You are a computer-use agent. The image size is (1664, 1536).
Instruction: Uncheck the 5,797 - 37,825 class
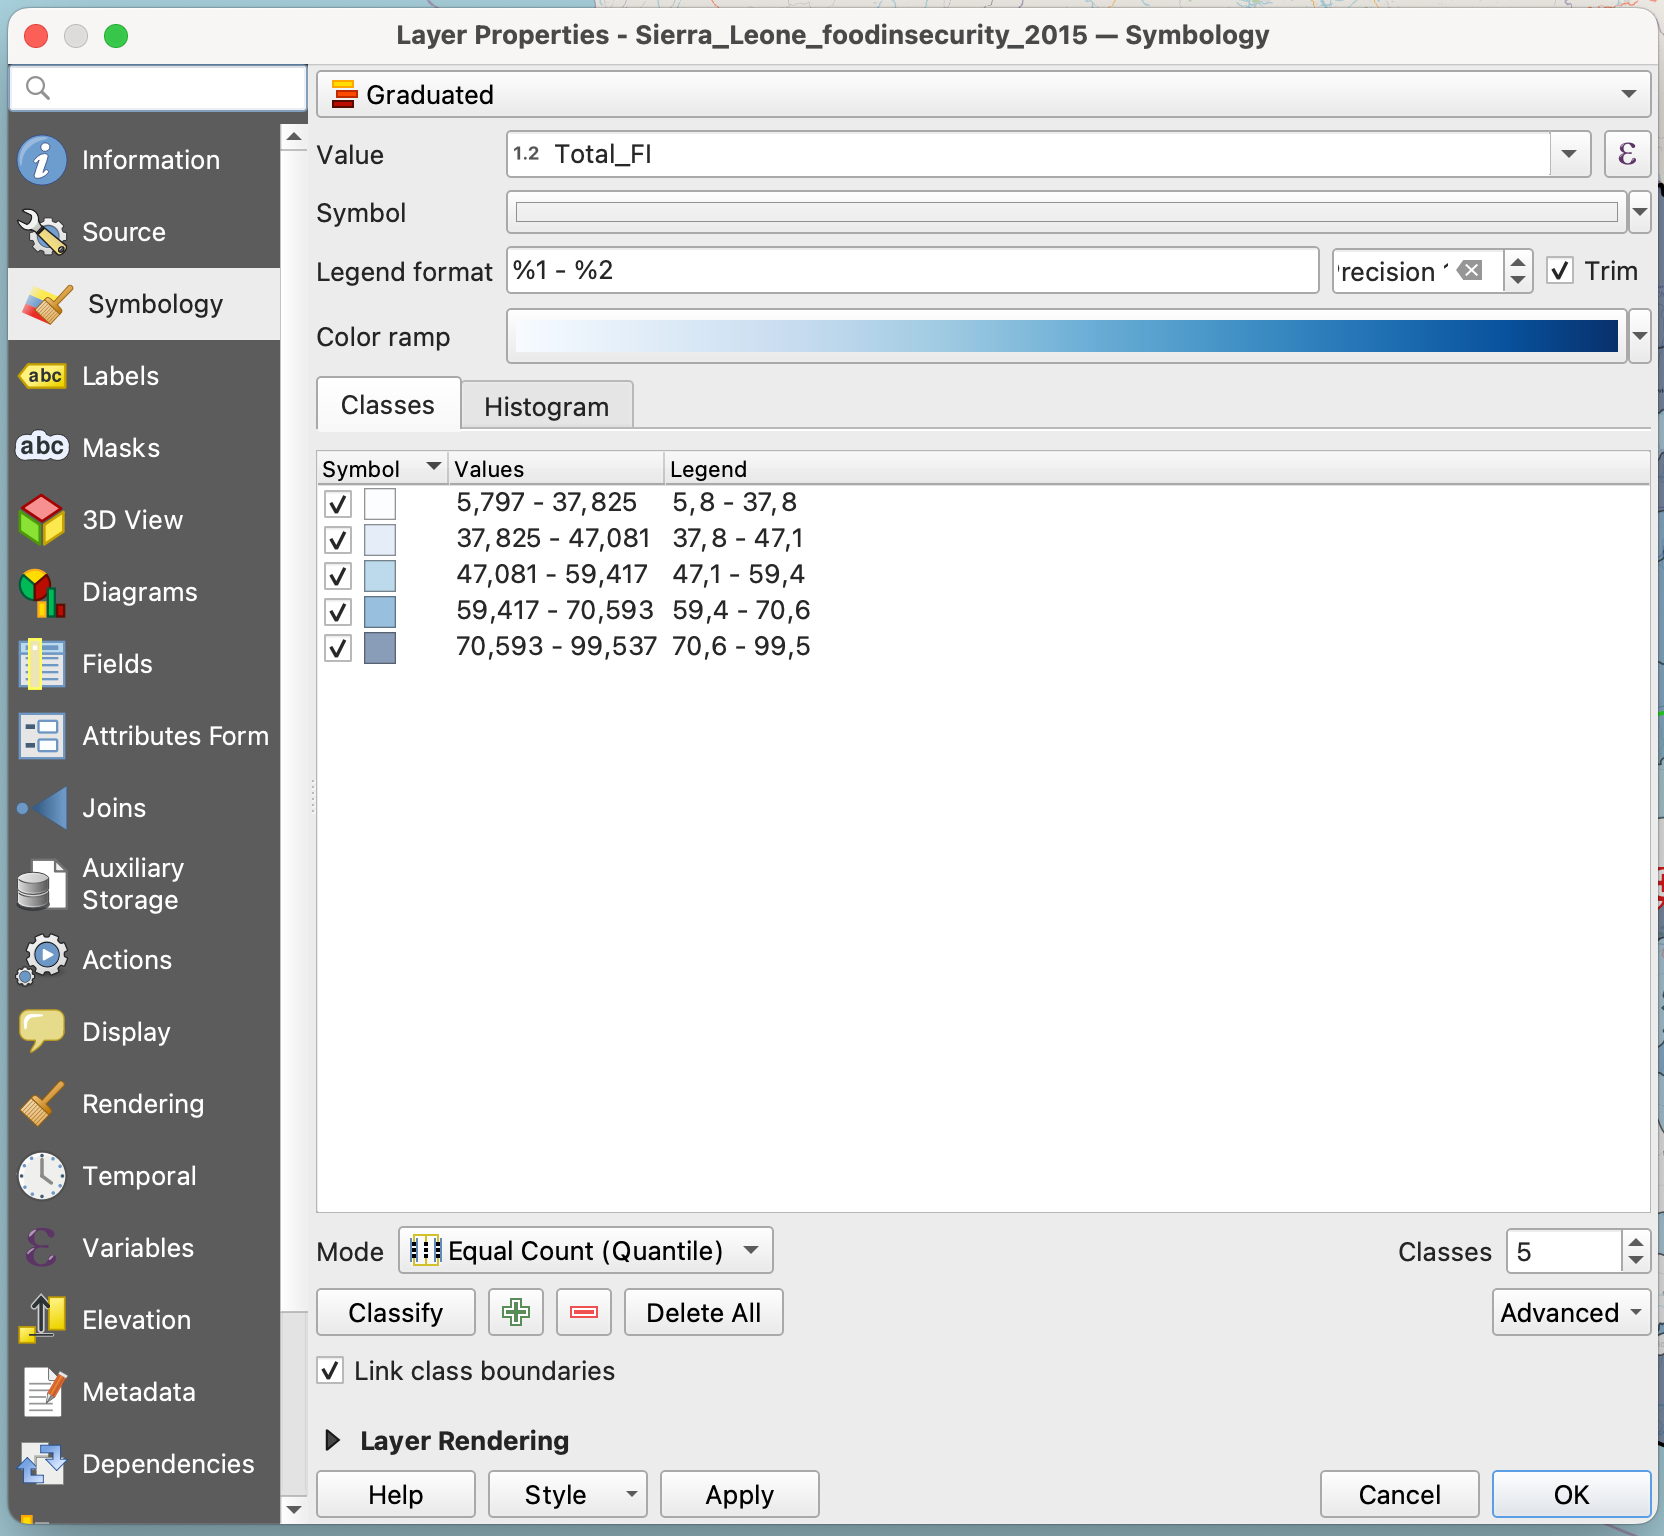pyautogui.click(x=338, y=503)
